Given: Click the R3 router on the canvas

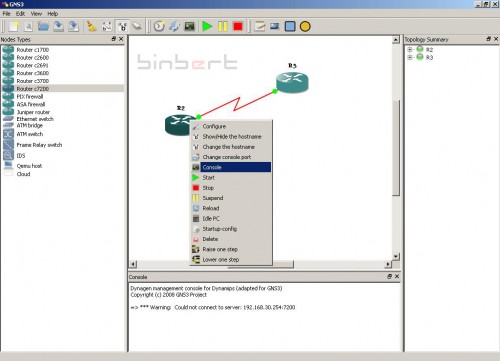Looking at the screenshot, I should [x=292, y=82].
